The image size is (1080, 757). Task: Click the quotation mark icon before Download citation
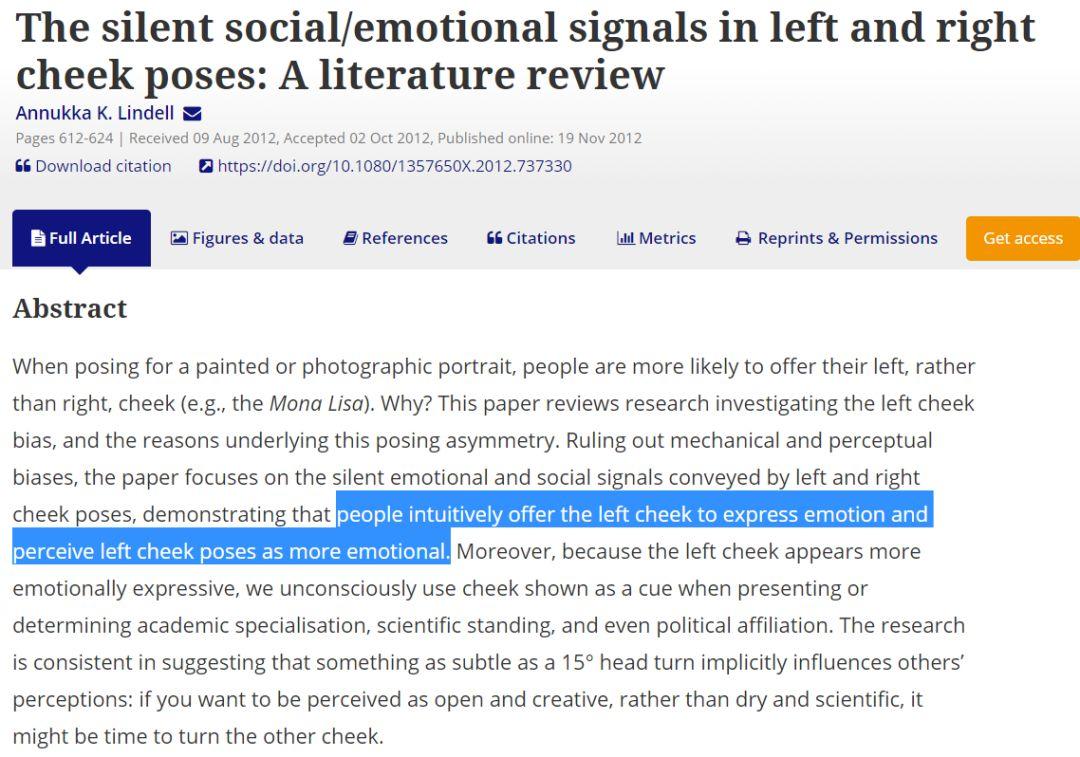coord(23,166)
